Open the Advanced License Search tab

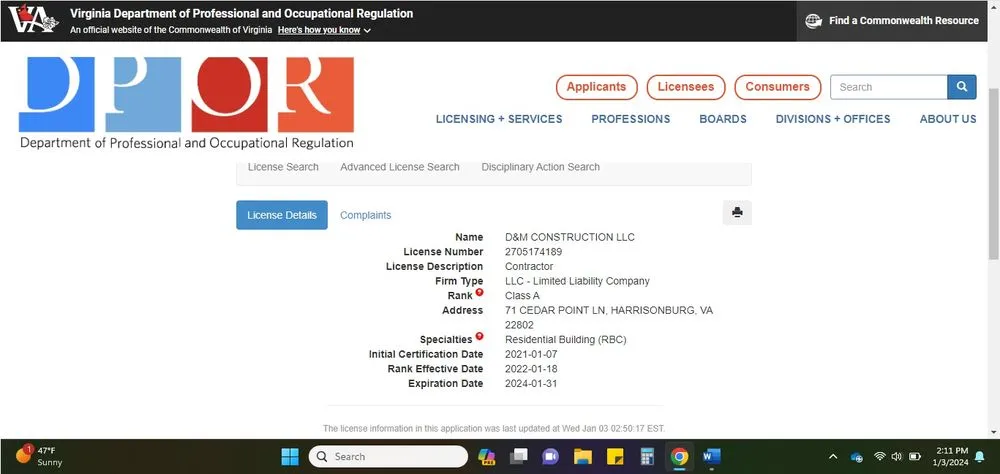[399, 167]
